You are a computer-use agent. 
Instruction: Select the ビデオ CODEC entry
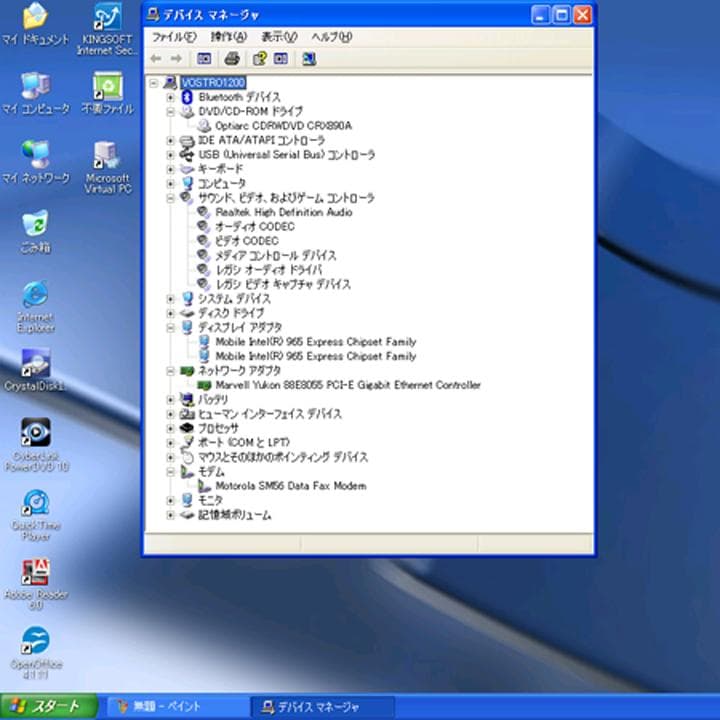[x=247, y=241]
